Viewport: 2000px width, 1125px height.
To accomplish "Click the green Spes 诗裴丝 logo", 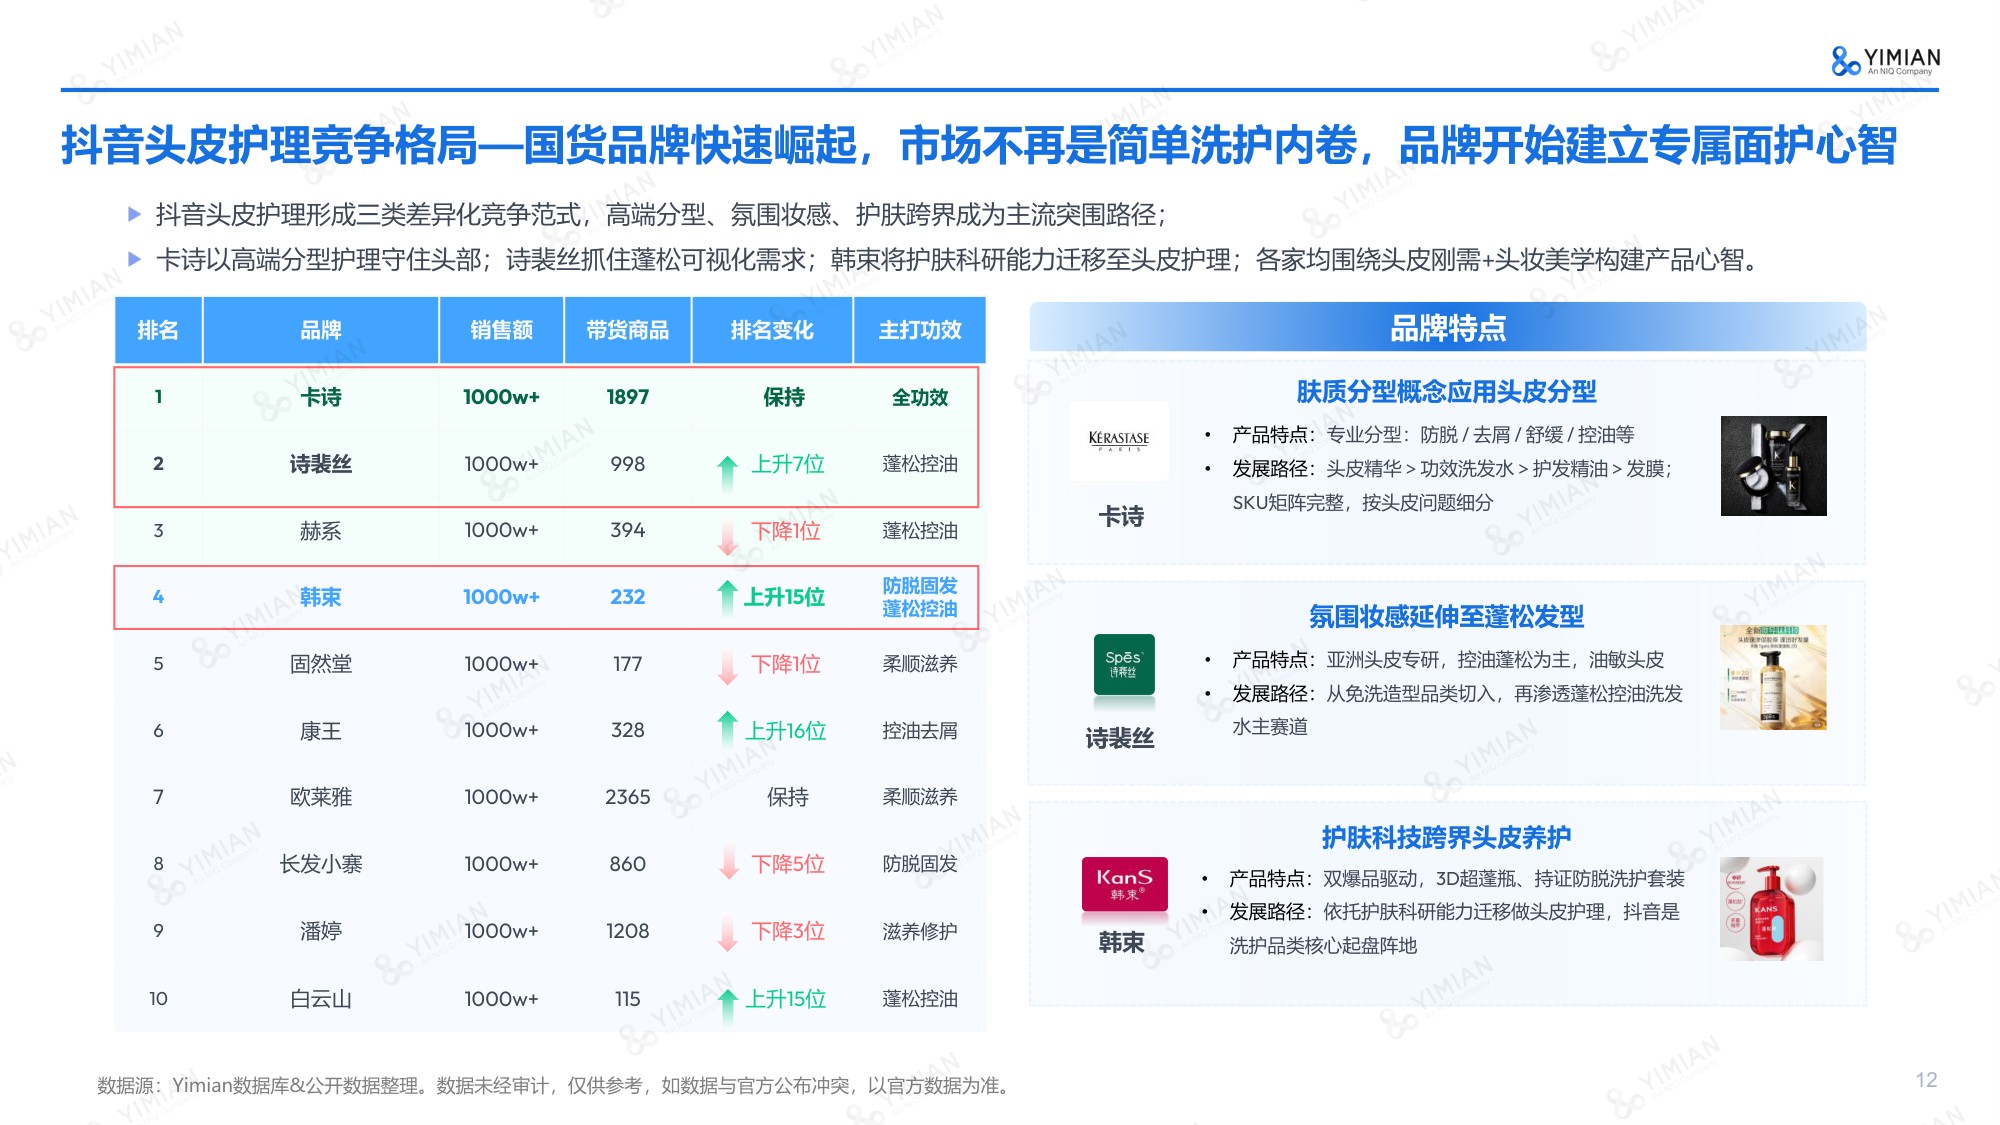I will point(1124,664).
